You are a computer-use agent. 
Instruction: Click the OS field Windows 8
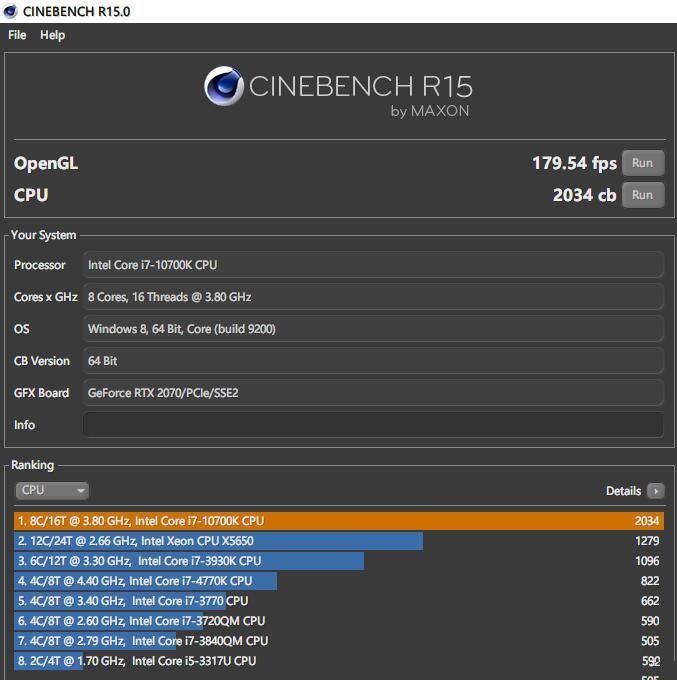click(373, 329)
